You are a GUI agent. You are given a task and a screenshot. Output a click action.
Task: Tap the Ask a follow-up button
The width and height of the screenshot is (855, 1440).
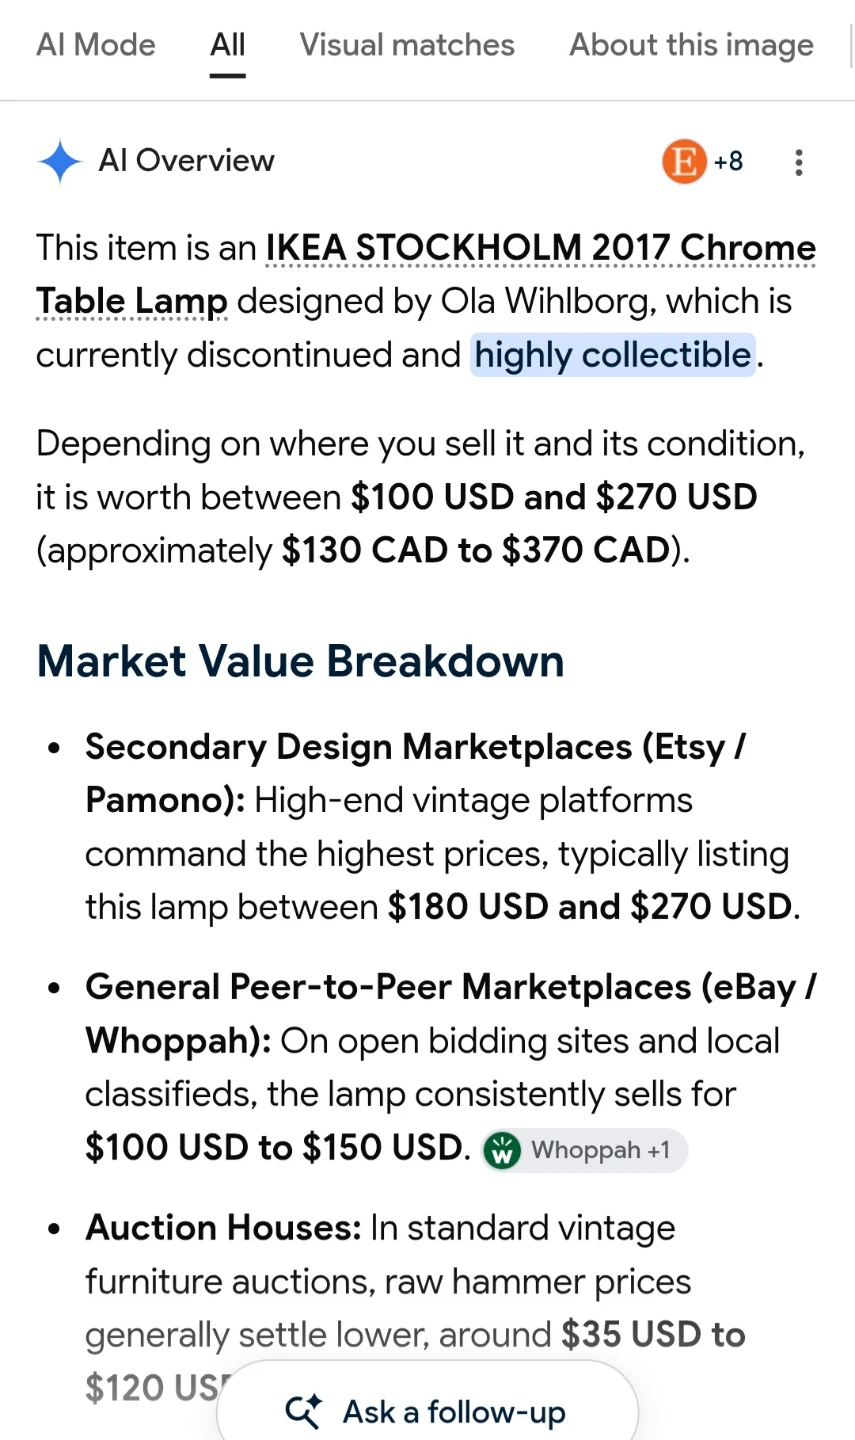tap(427, 1411)
